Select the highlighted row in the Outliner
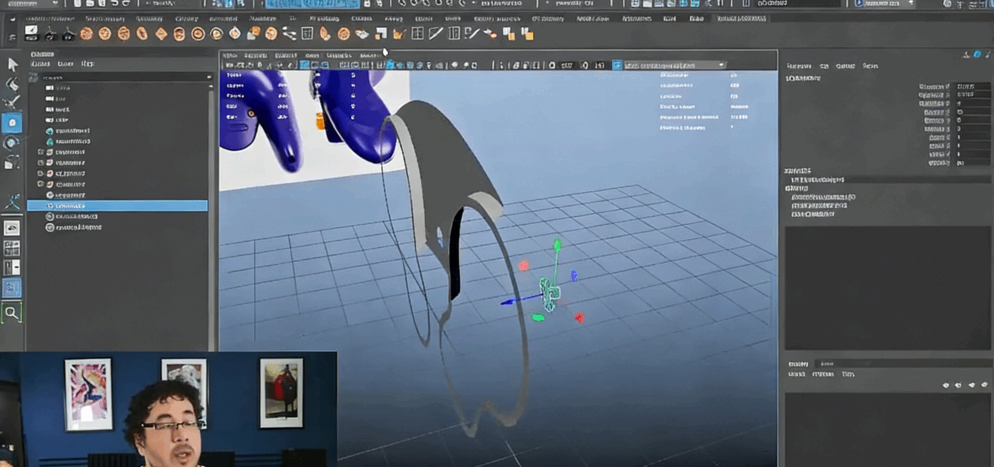The height and width of the screenshot is (467, 994). click(x=117, y=206)
